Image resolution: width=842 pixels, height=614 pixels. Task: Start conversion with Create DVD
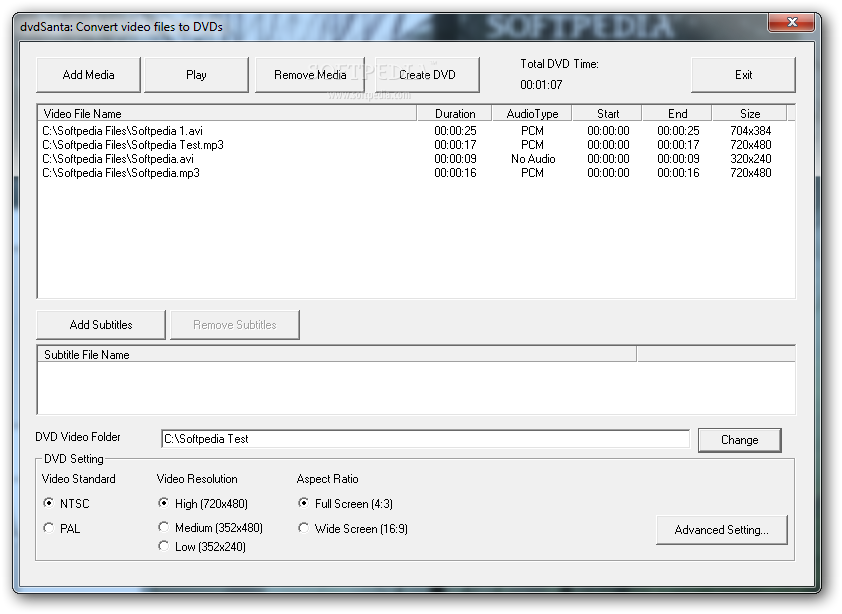tap(427, 75)
